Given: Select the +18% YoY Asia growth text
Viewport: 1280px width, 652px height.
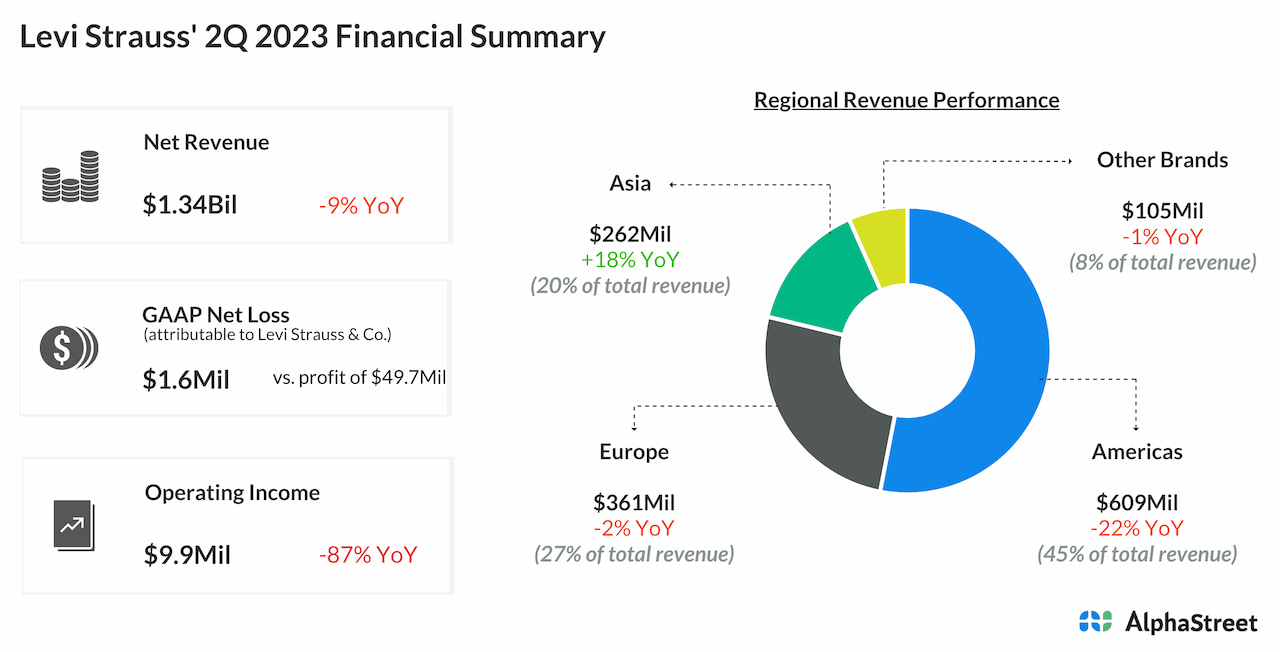Looking at the screenshot, I should (x=630, y=260).
